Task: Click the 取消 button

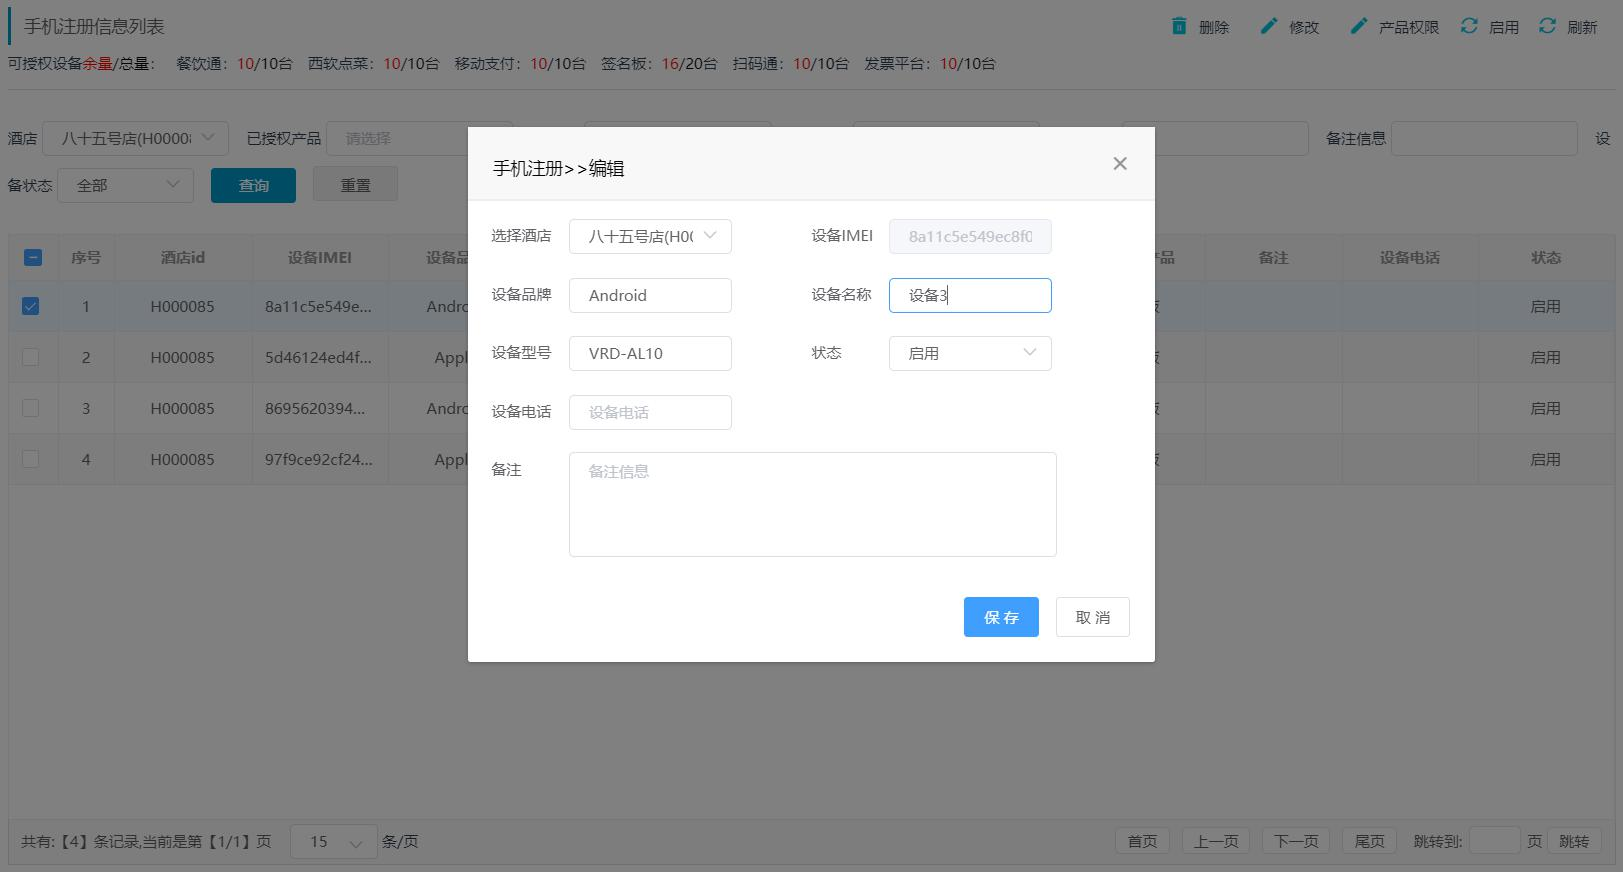Action: 1092,617
